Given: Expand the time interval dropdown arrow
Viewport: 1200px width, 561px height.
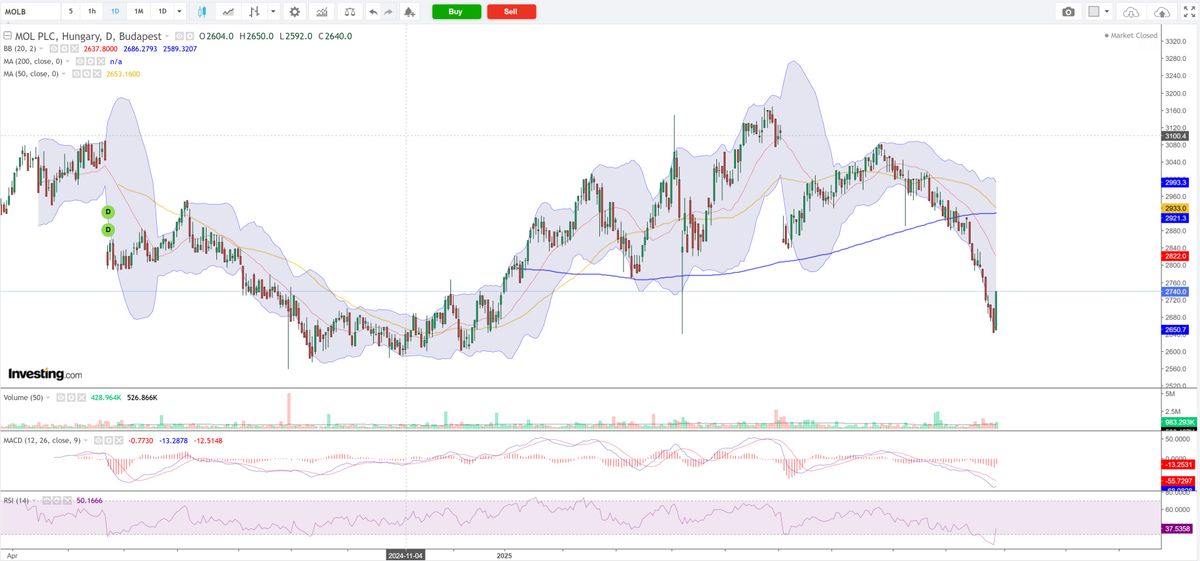Looking at the screenshot, I should tap(179, 11).
